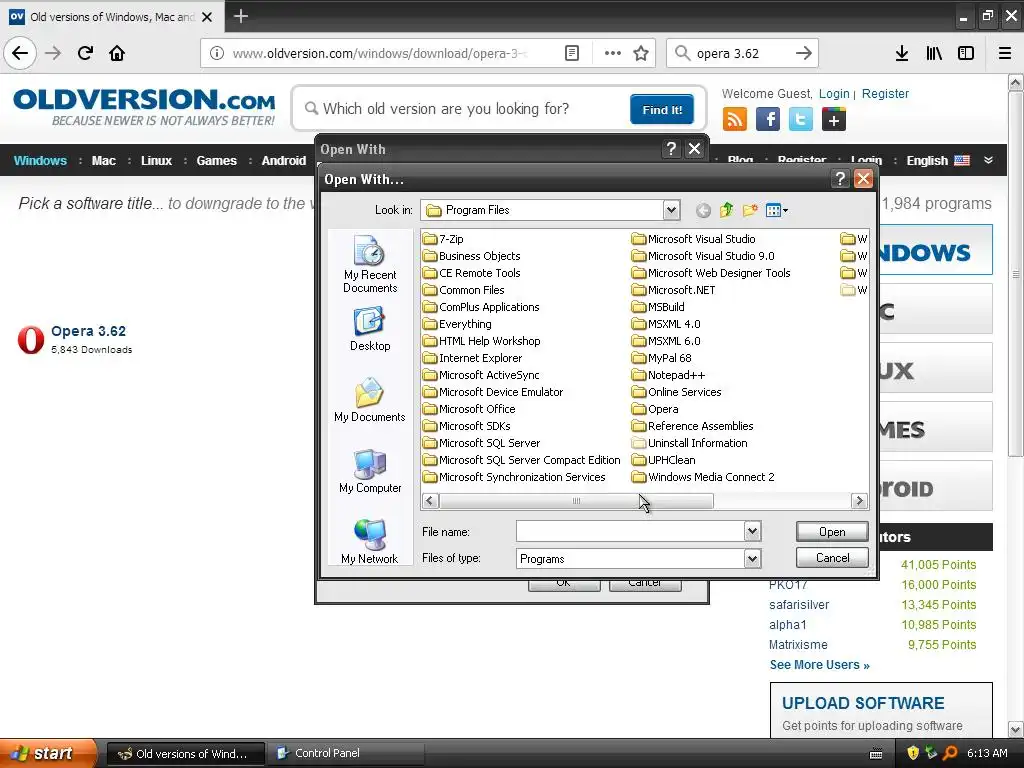Select the Internet Explorer folder

pos(473,358)
